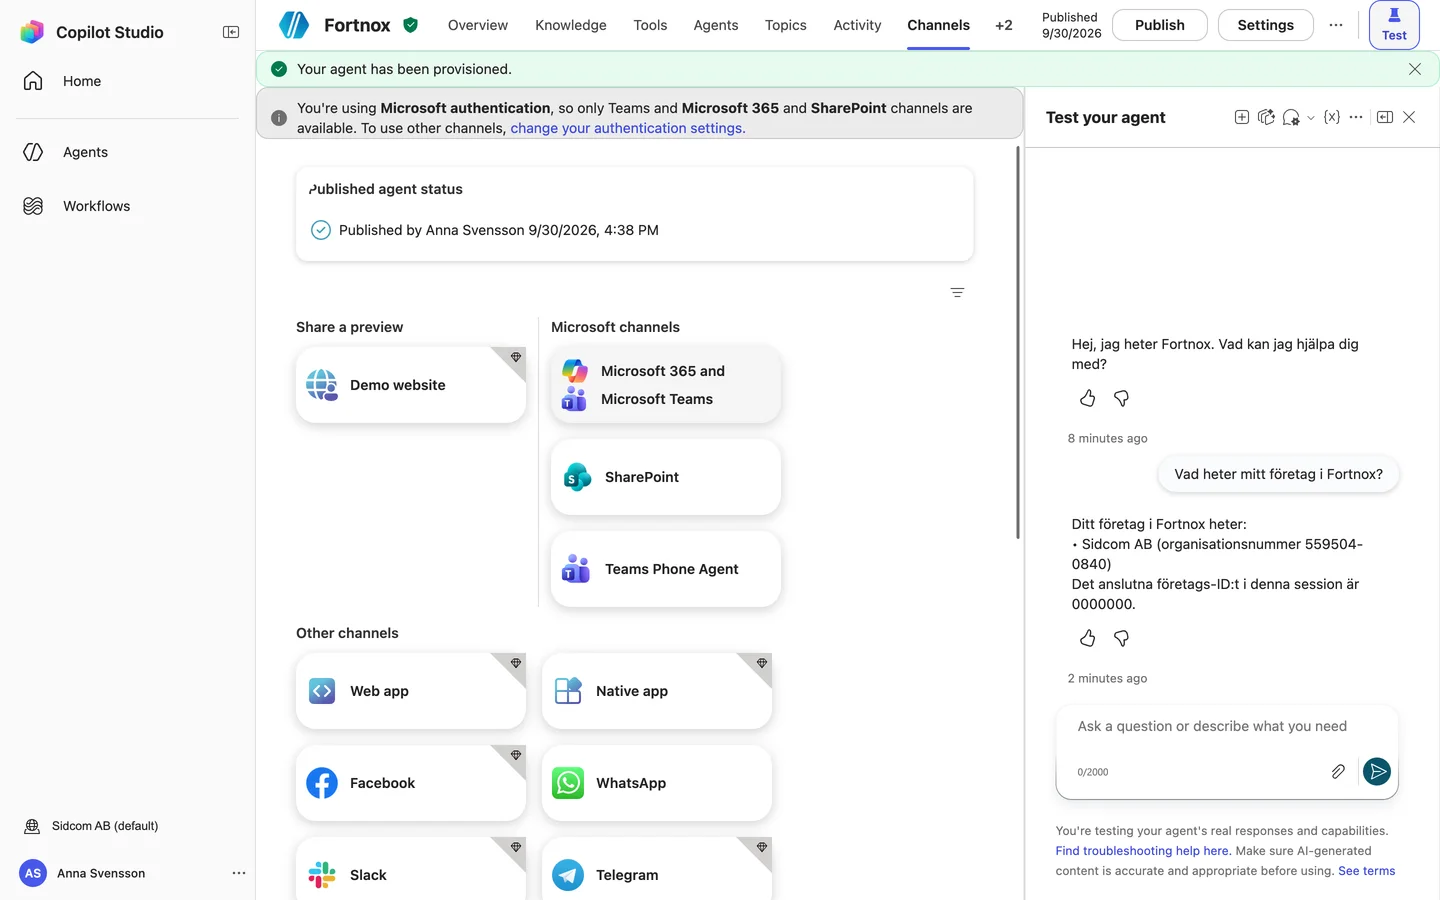This screenshot has width=1440, height=900.
Task: Dislike the Sidcom AB company answer
Action: coord(1122,638)
